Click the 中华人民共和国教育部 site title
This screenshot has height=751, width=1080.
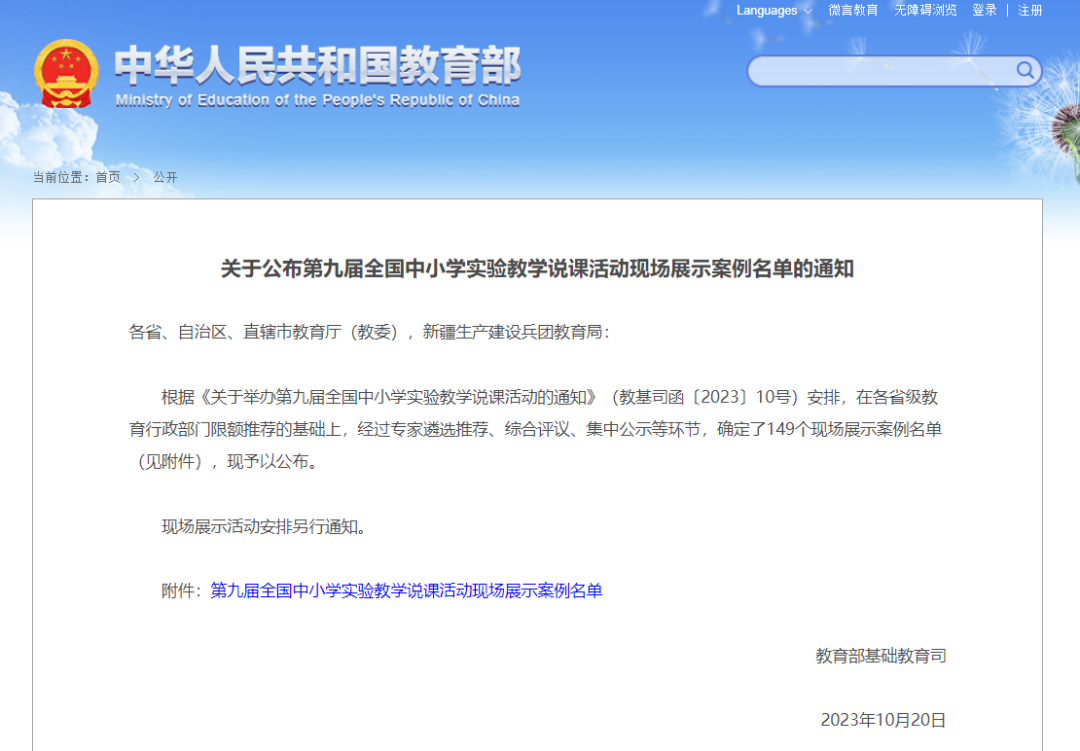(317, 66)
